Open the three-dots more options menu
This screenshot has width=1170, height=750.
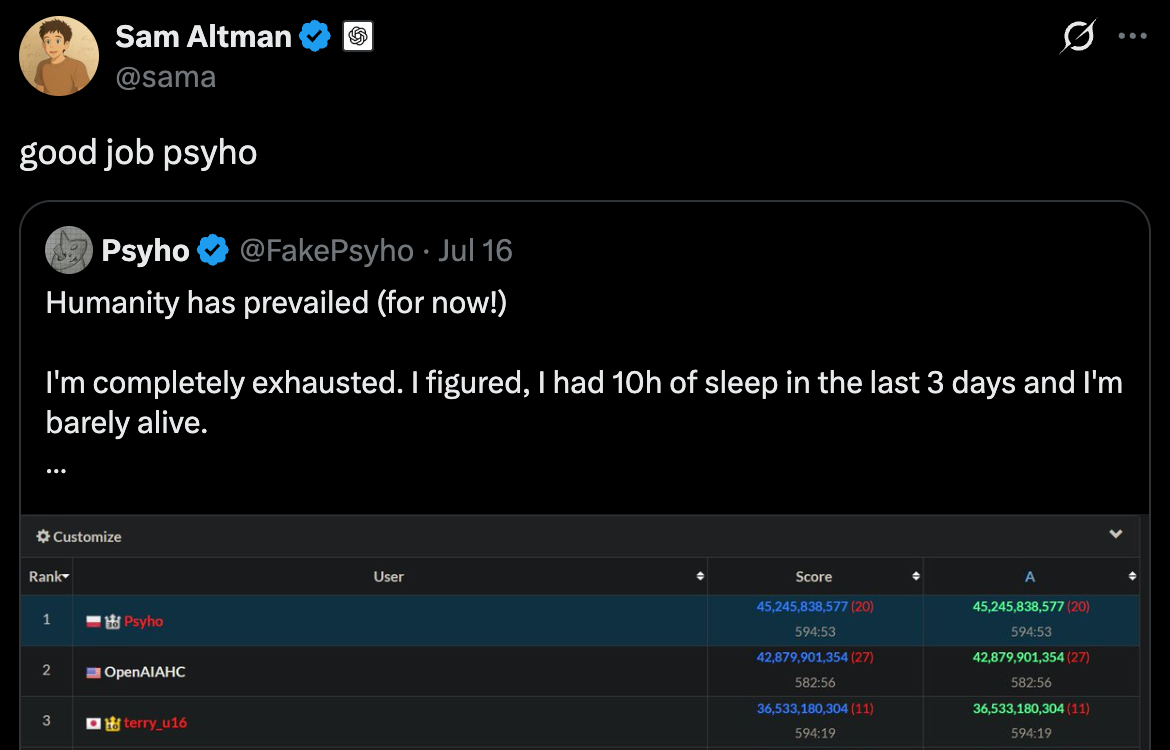click(1132, 37)
